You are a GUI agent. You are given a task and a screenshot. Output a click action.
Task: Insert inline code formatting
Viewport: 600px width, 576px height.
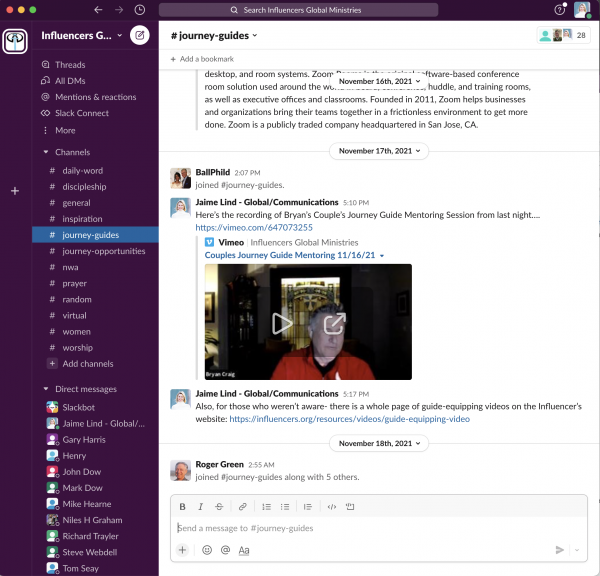(332, 507)
